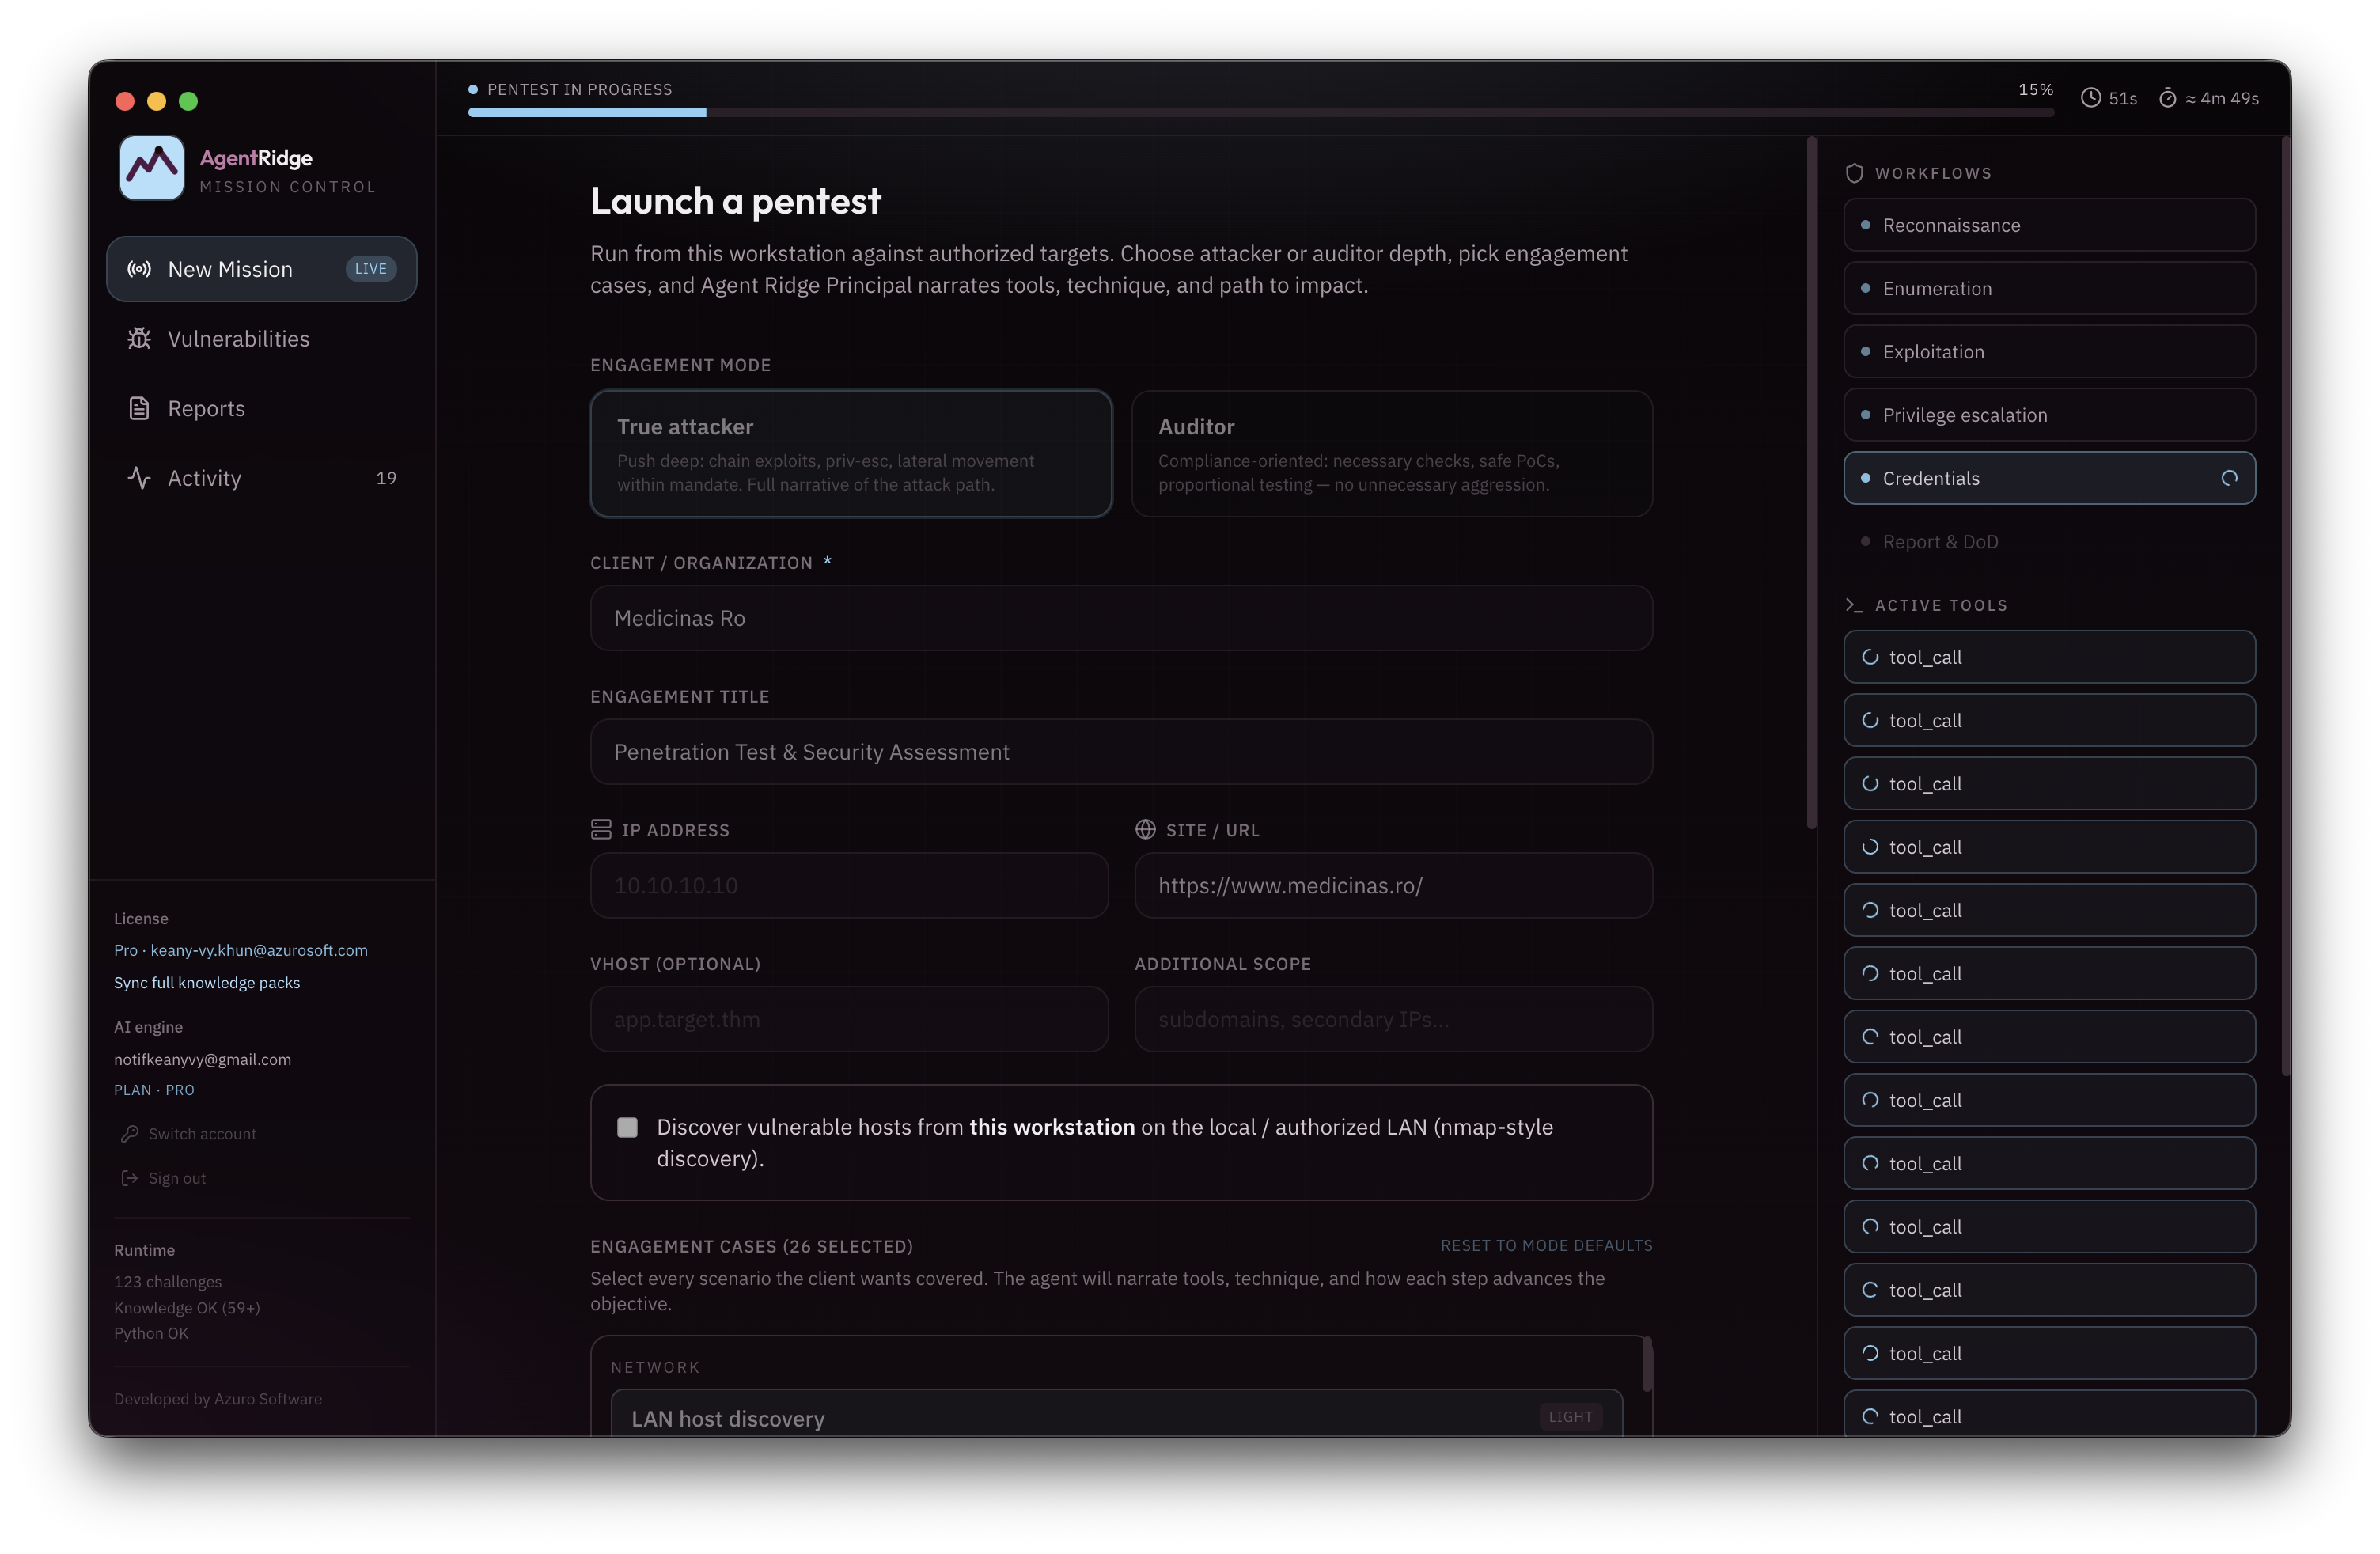The height and width of the screenshot is (1554, 2380).
Task: Click the right panel vertical scrollbar
Action: point(2285,607)
